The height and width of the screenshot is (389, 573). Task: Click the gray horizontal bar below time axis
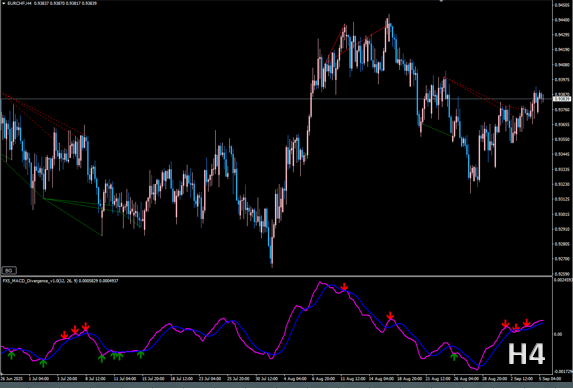point(286,386)
